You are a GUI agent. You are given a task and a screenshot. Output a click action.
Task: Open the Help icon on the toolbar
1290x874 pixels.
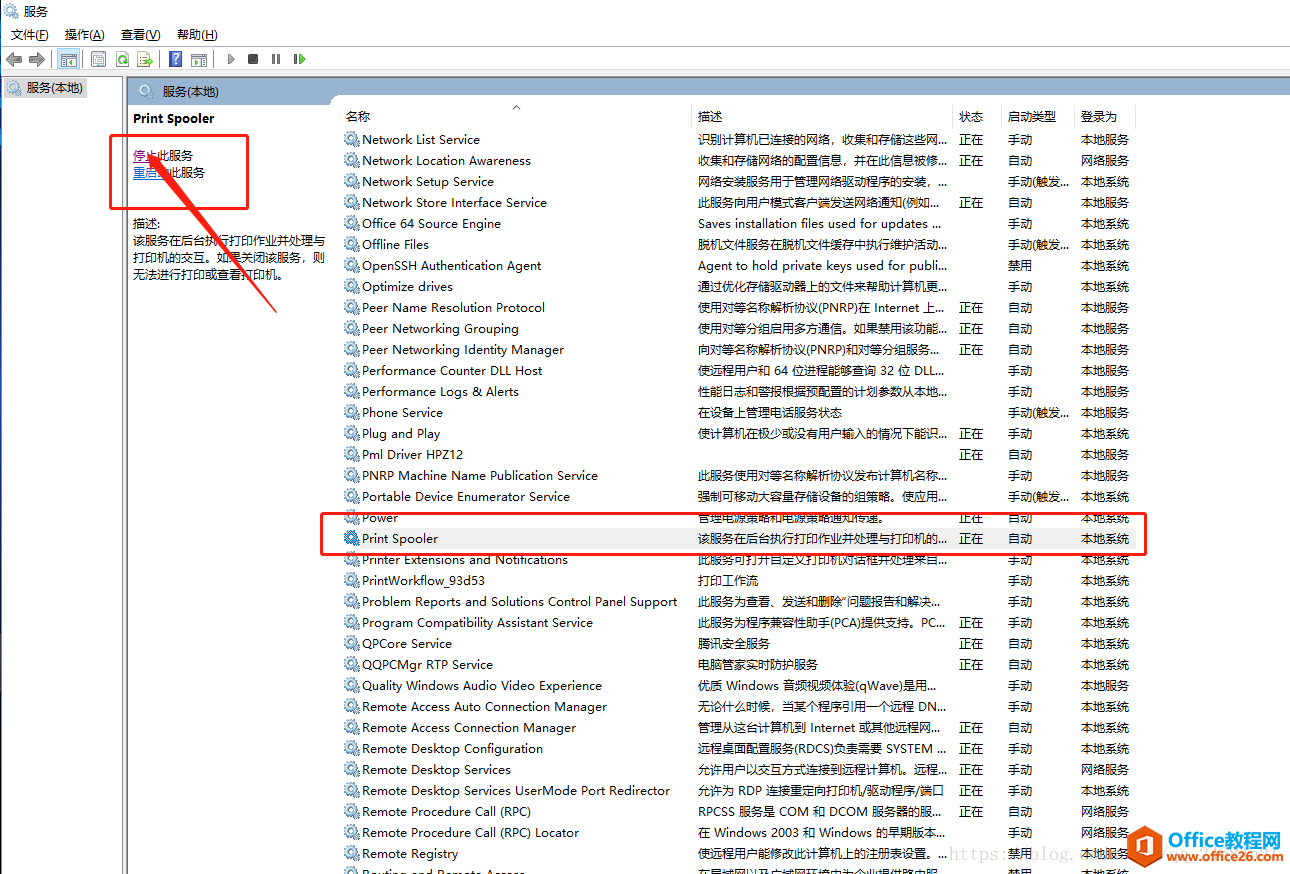pos(173,59)
